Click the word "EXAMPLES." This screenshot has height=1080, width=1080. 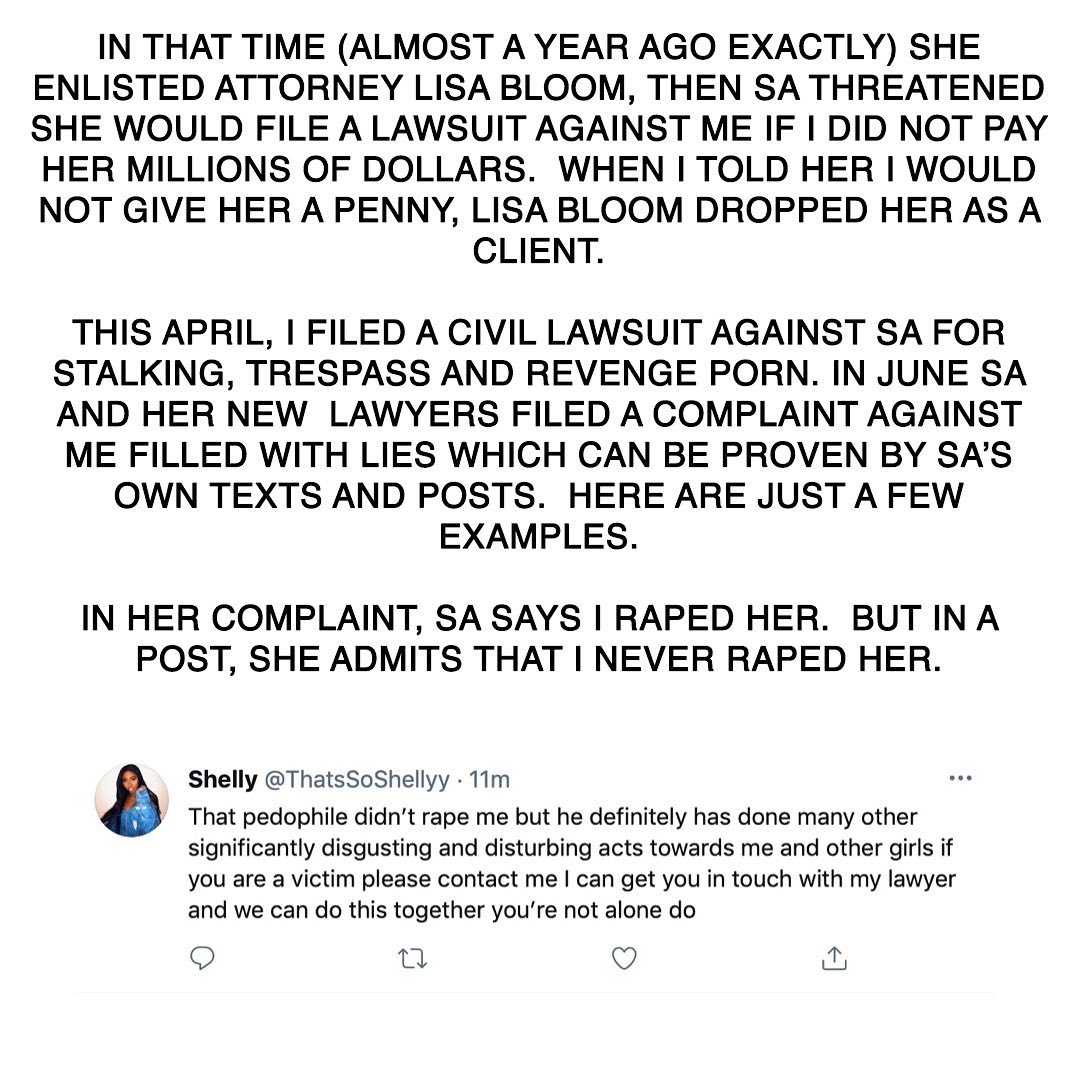tap(538, 536)
